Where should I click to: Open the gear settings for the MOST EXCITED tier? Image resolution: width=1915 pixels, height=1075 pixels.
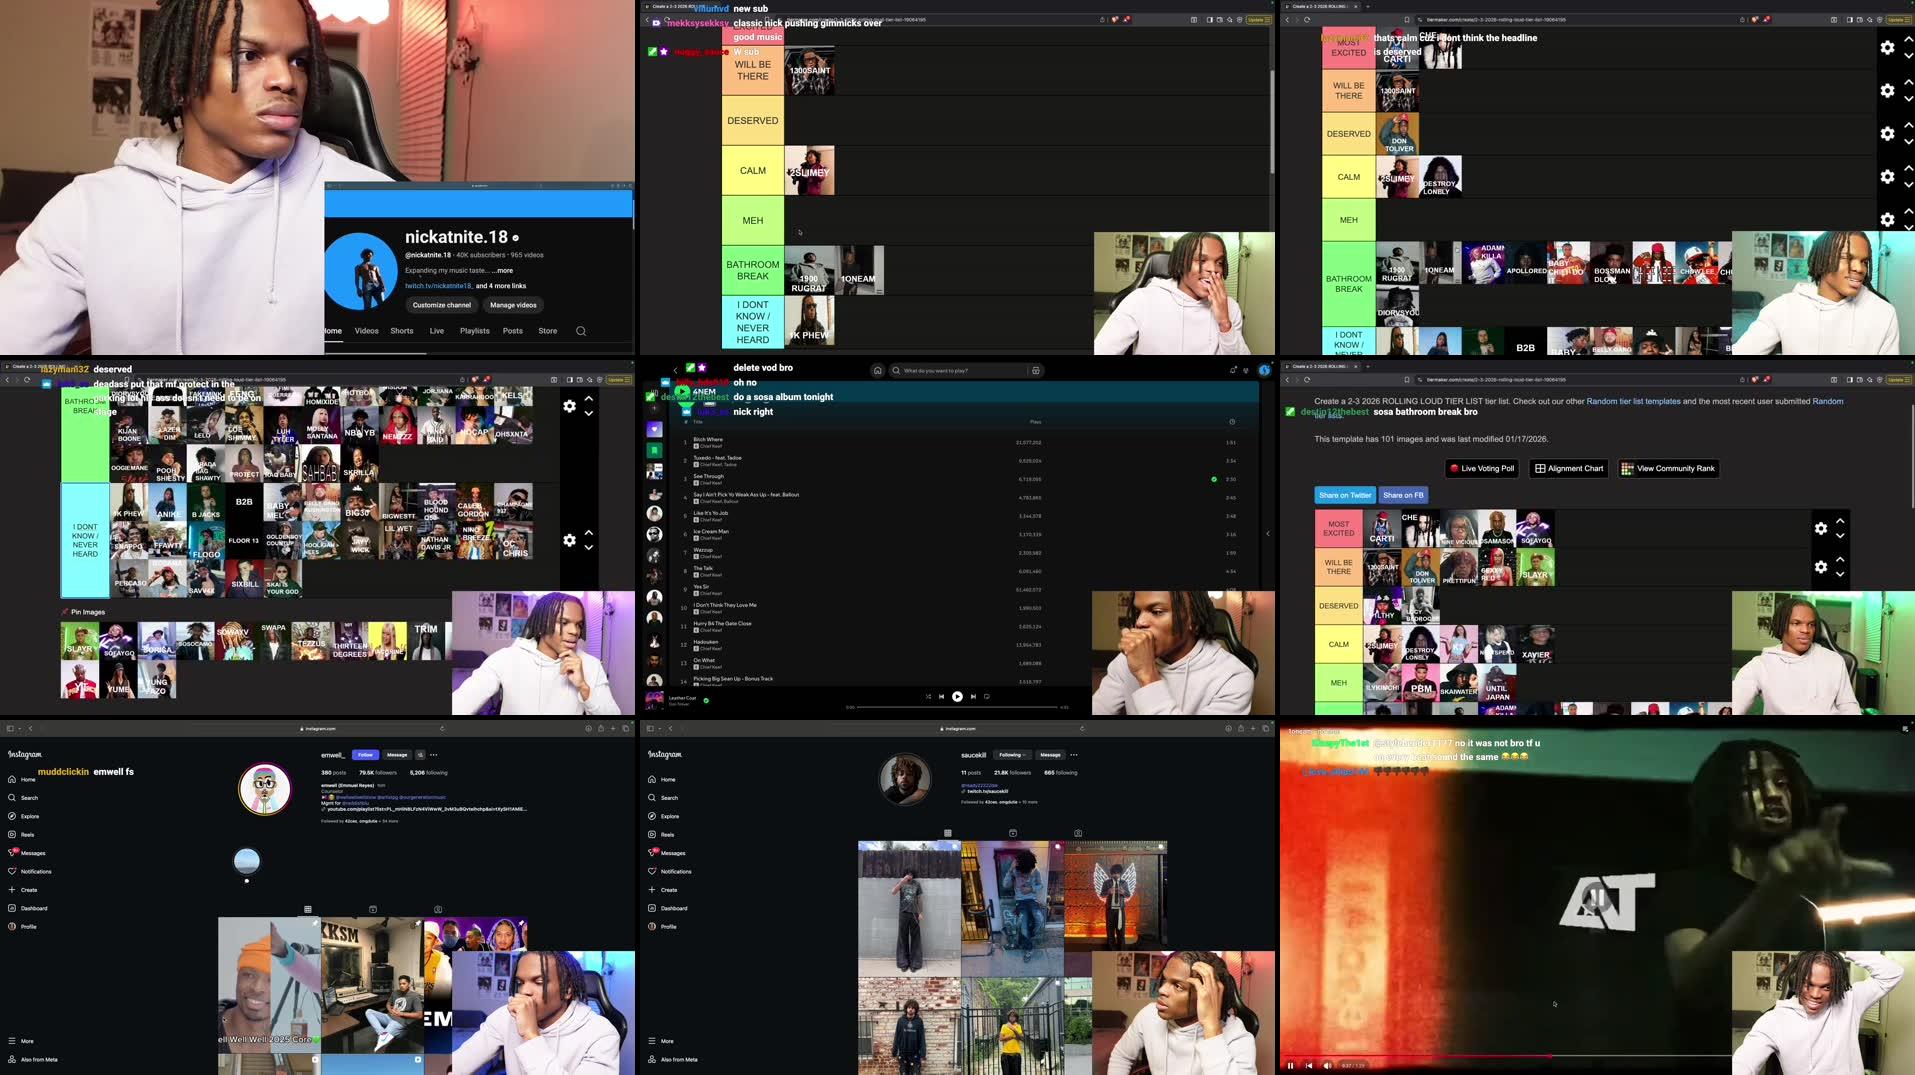(1820, 528)
